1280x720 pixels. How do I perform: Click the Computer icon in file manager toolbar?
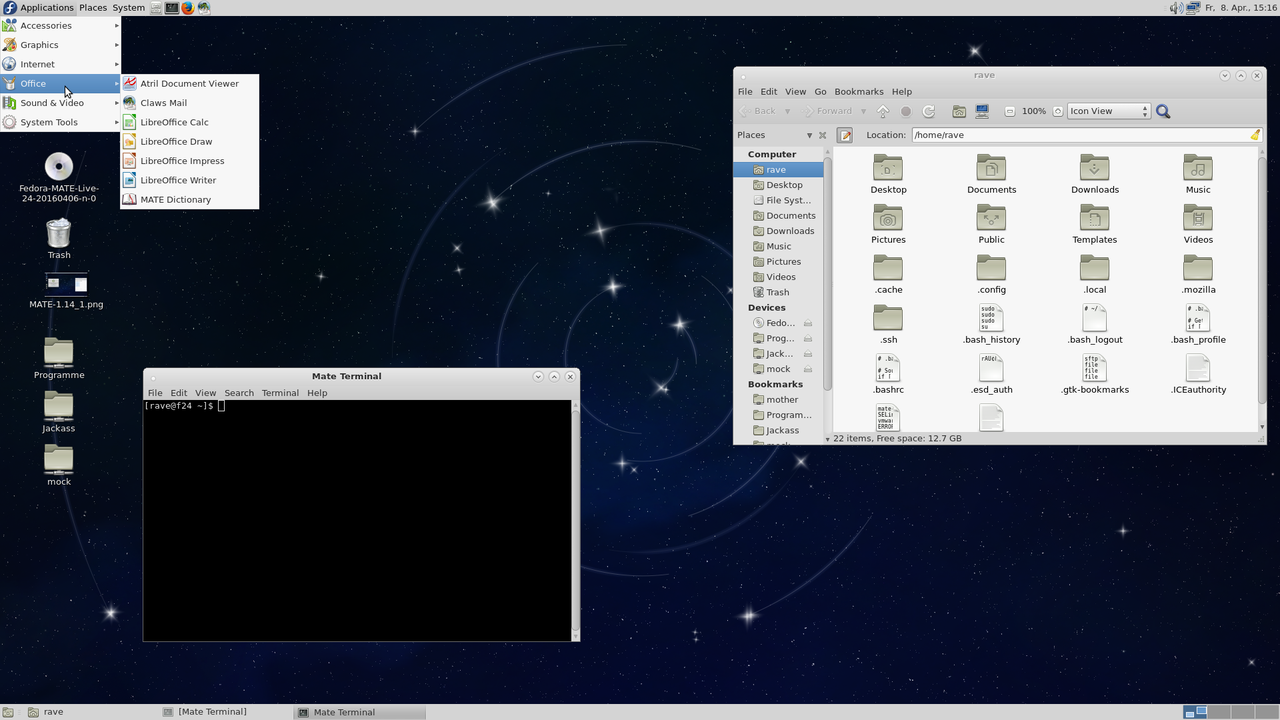coord(982,112)
